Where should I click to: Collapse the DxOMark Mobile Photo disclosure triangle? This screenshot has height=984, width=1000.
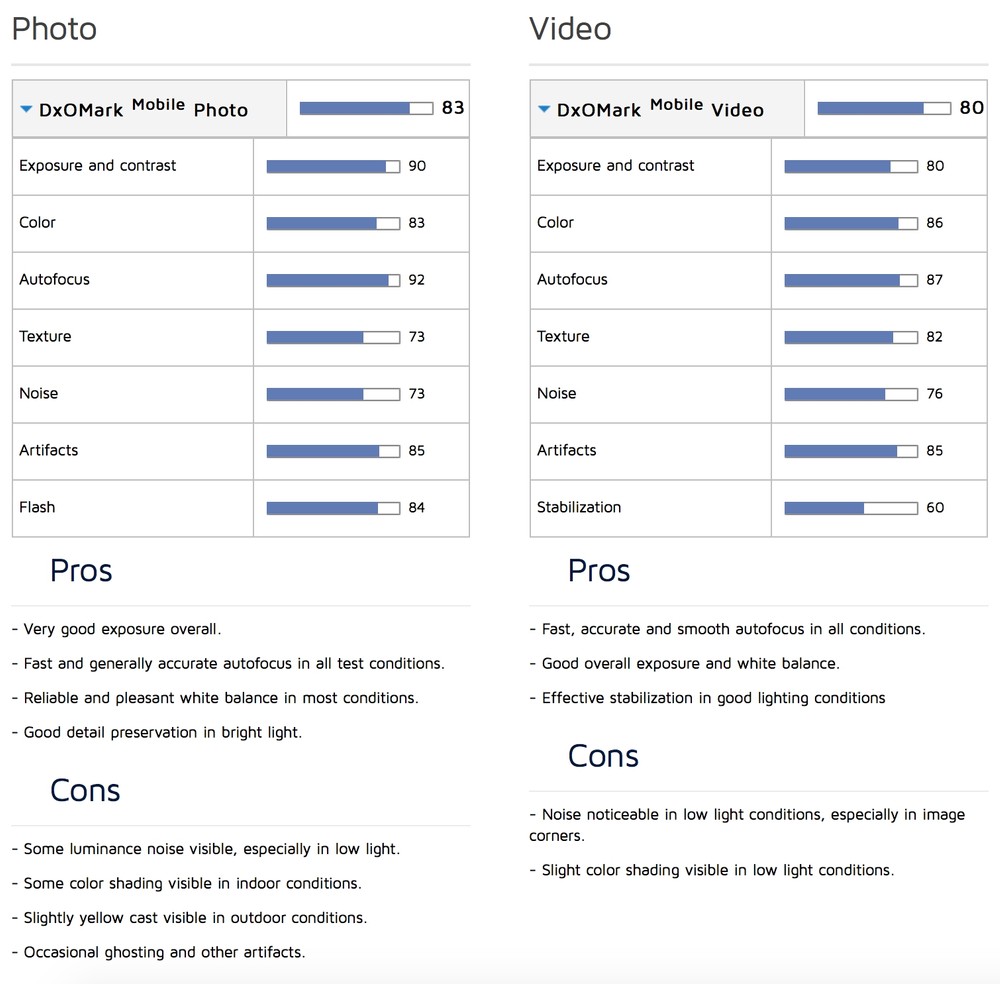(26, 109)
